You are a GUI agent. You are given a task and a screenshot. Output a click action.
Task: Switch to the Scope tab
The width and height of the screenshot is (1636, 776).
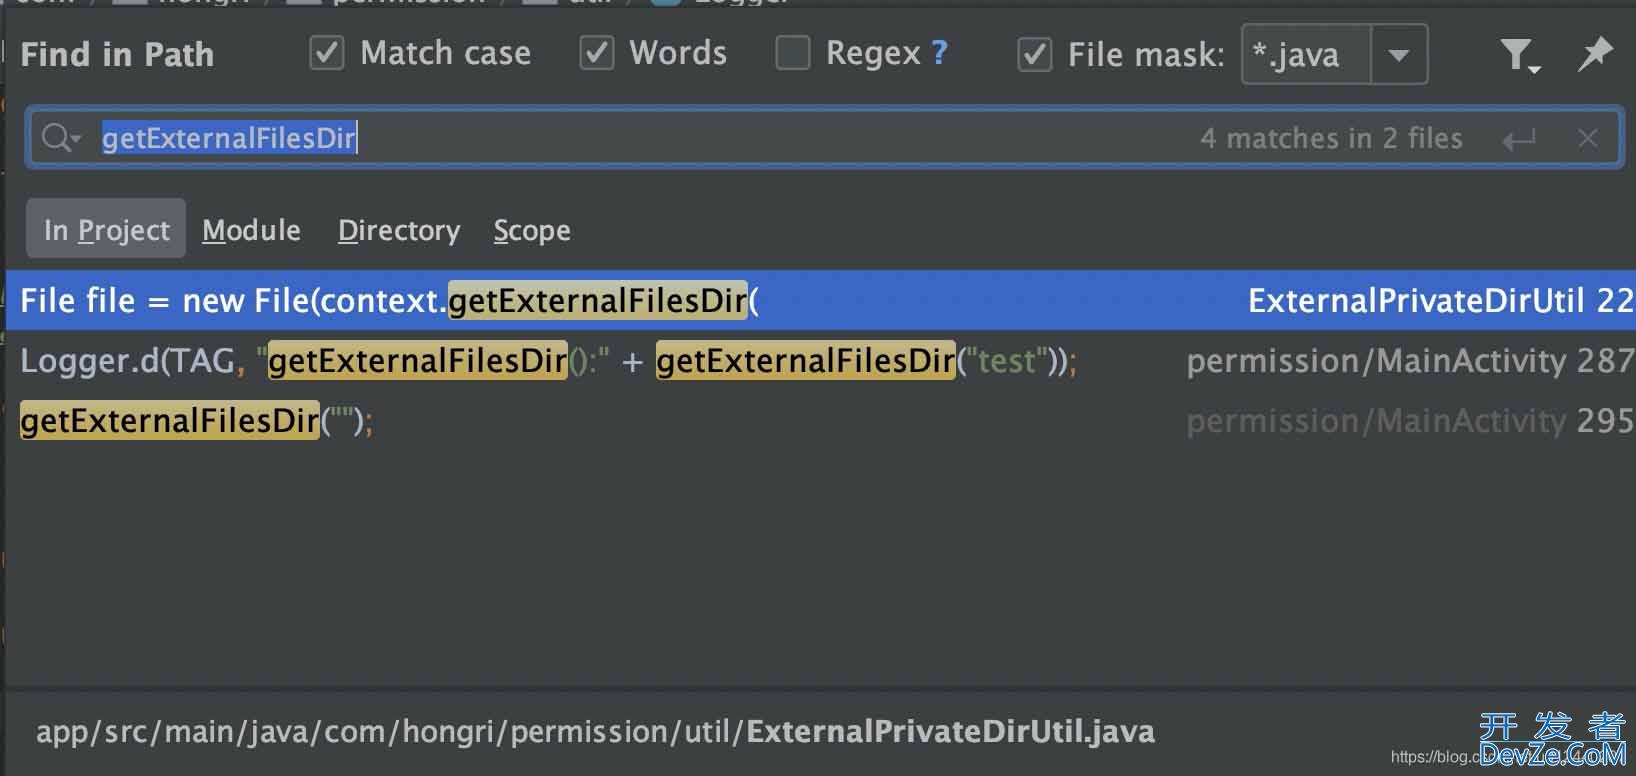532,230
